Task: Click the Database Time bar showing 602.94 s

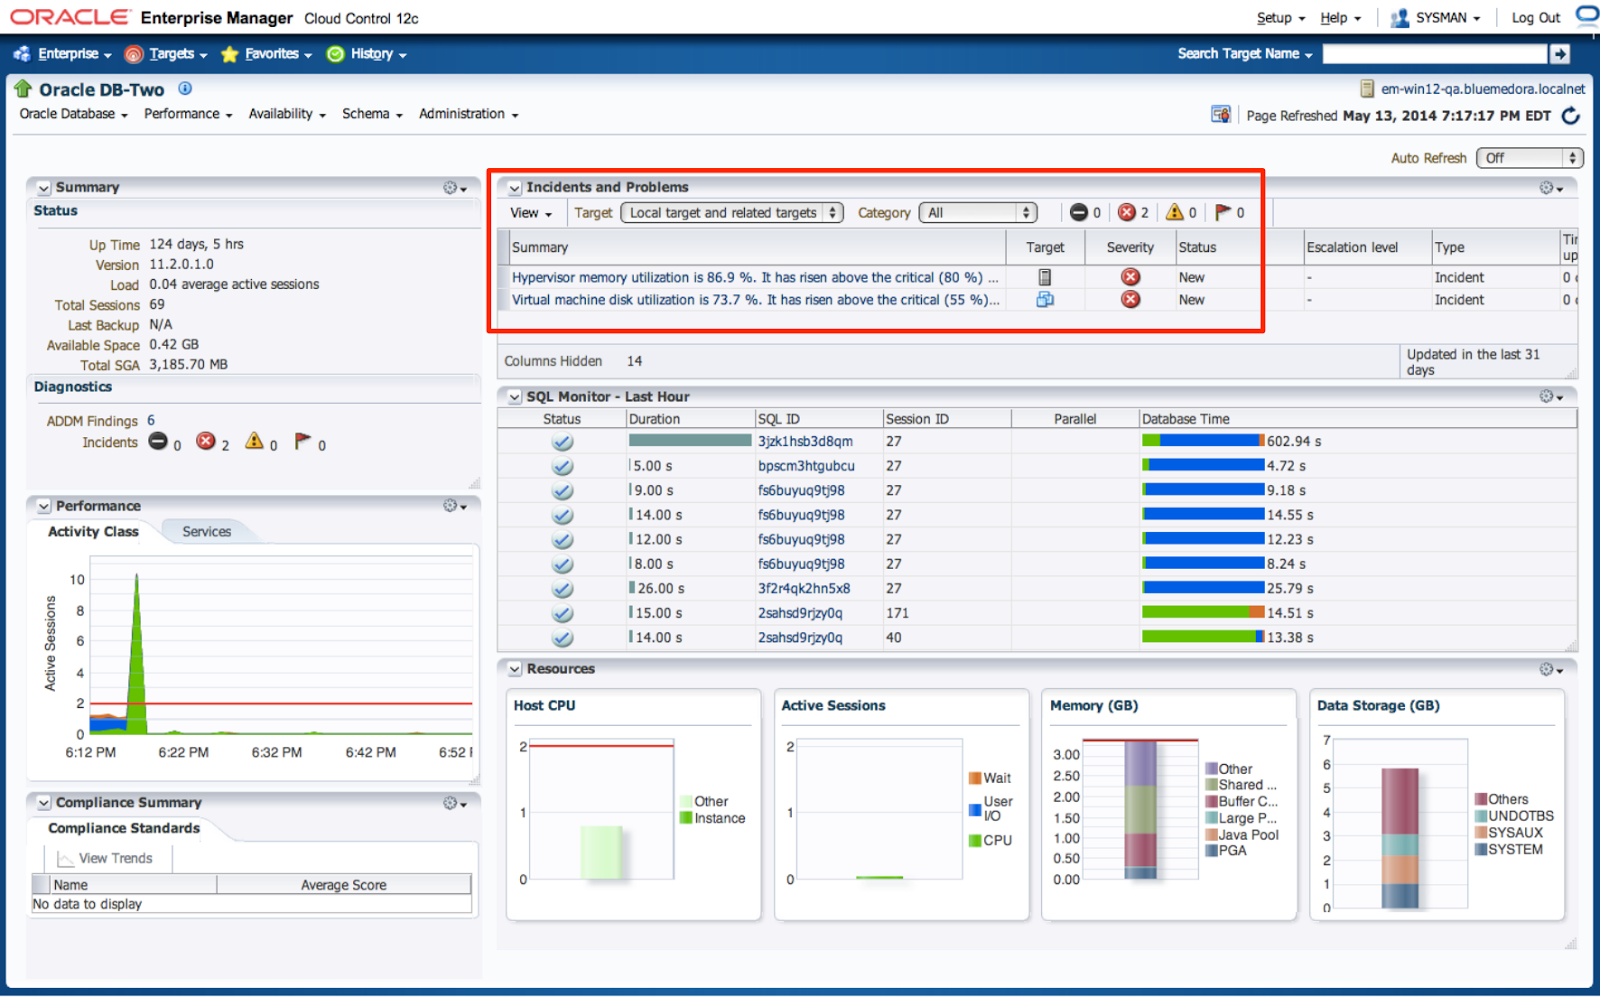Action: 1200,441
